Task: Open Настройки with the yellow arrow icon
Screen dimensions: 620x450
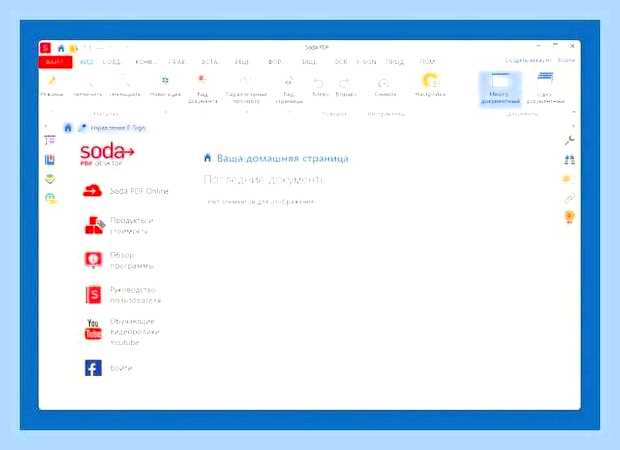Action: coord(430,85)
